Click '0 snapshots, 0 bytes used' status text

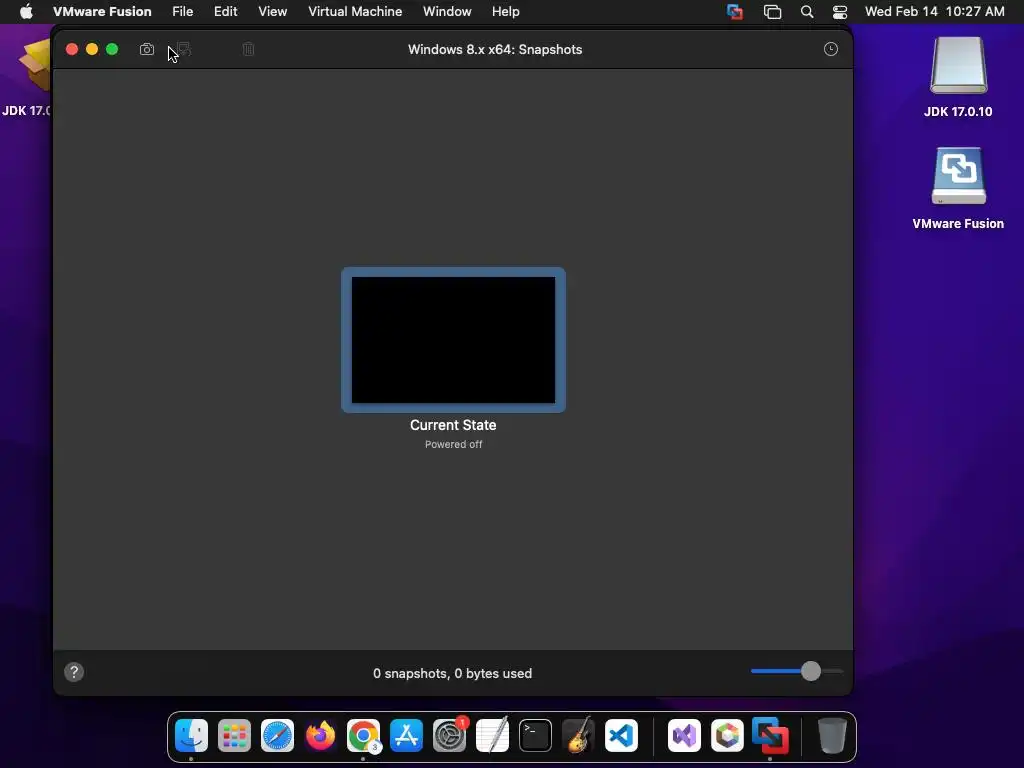click(x=453, y=673)
